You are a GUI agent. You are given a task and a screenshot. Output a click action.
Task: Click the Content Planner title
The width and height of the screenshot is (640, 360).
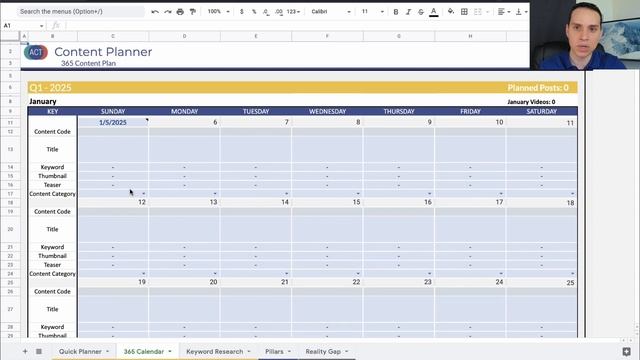coord(103,52)
